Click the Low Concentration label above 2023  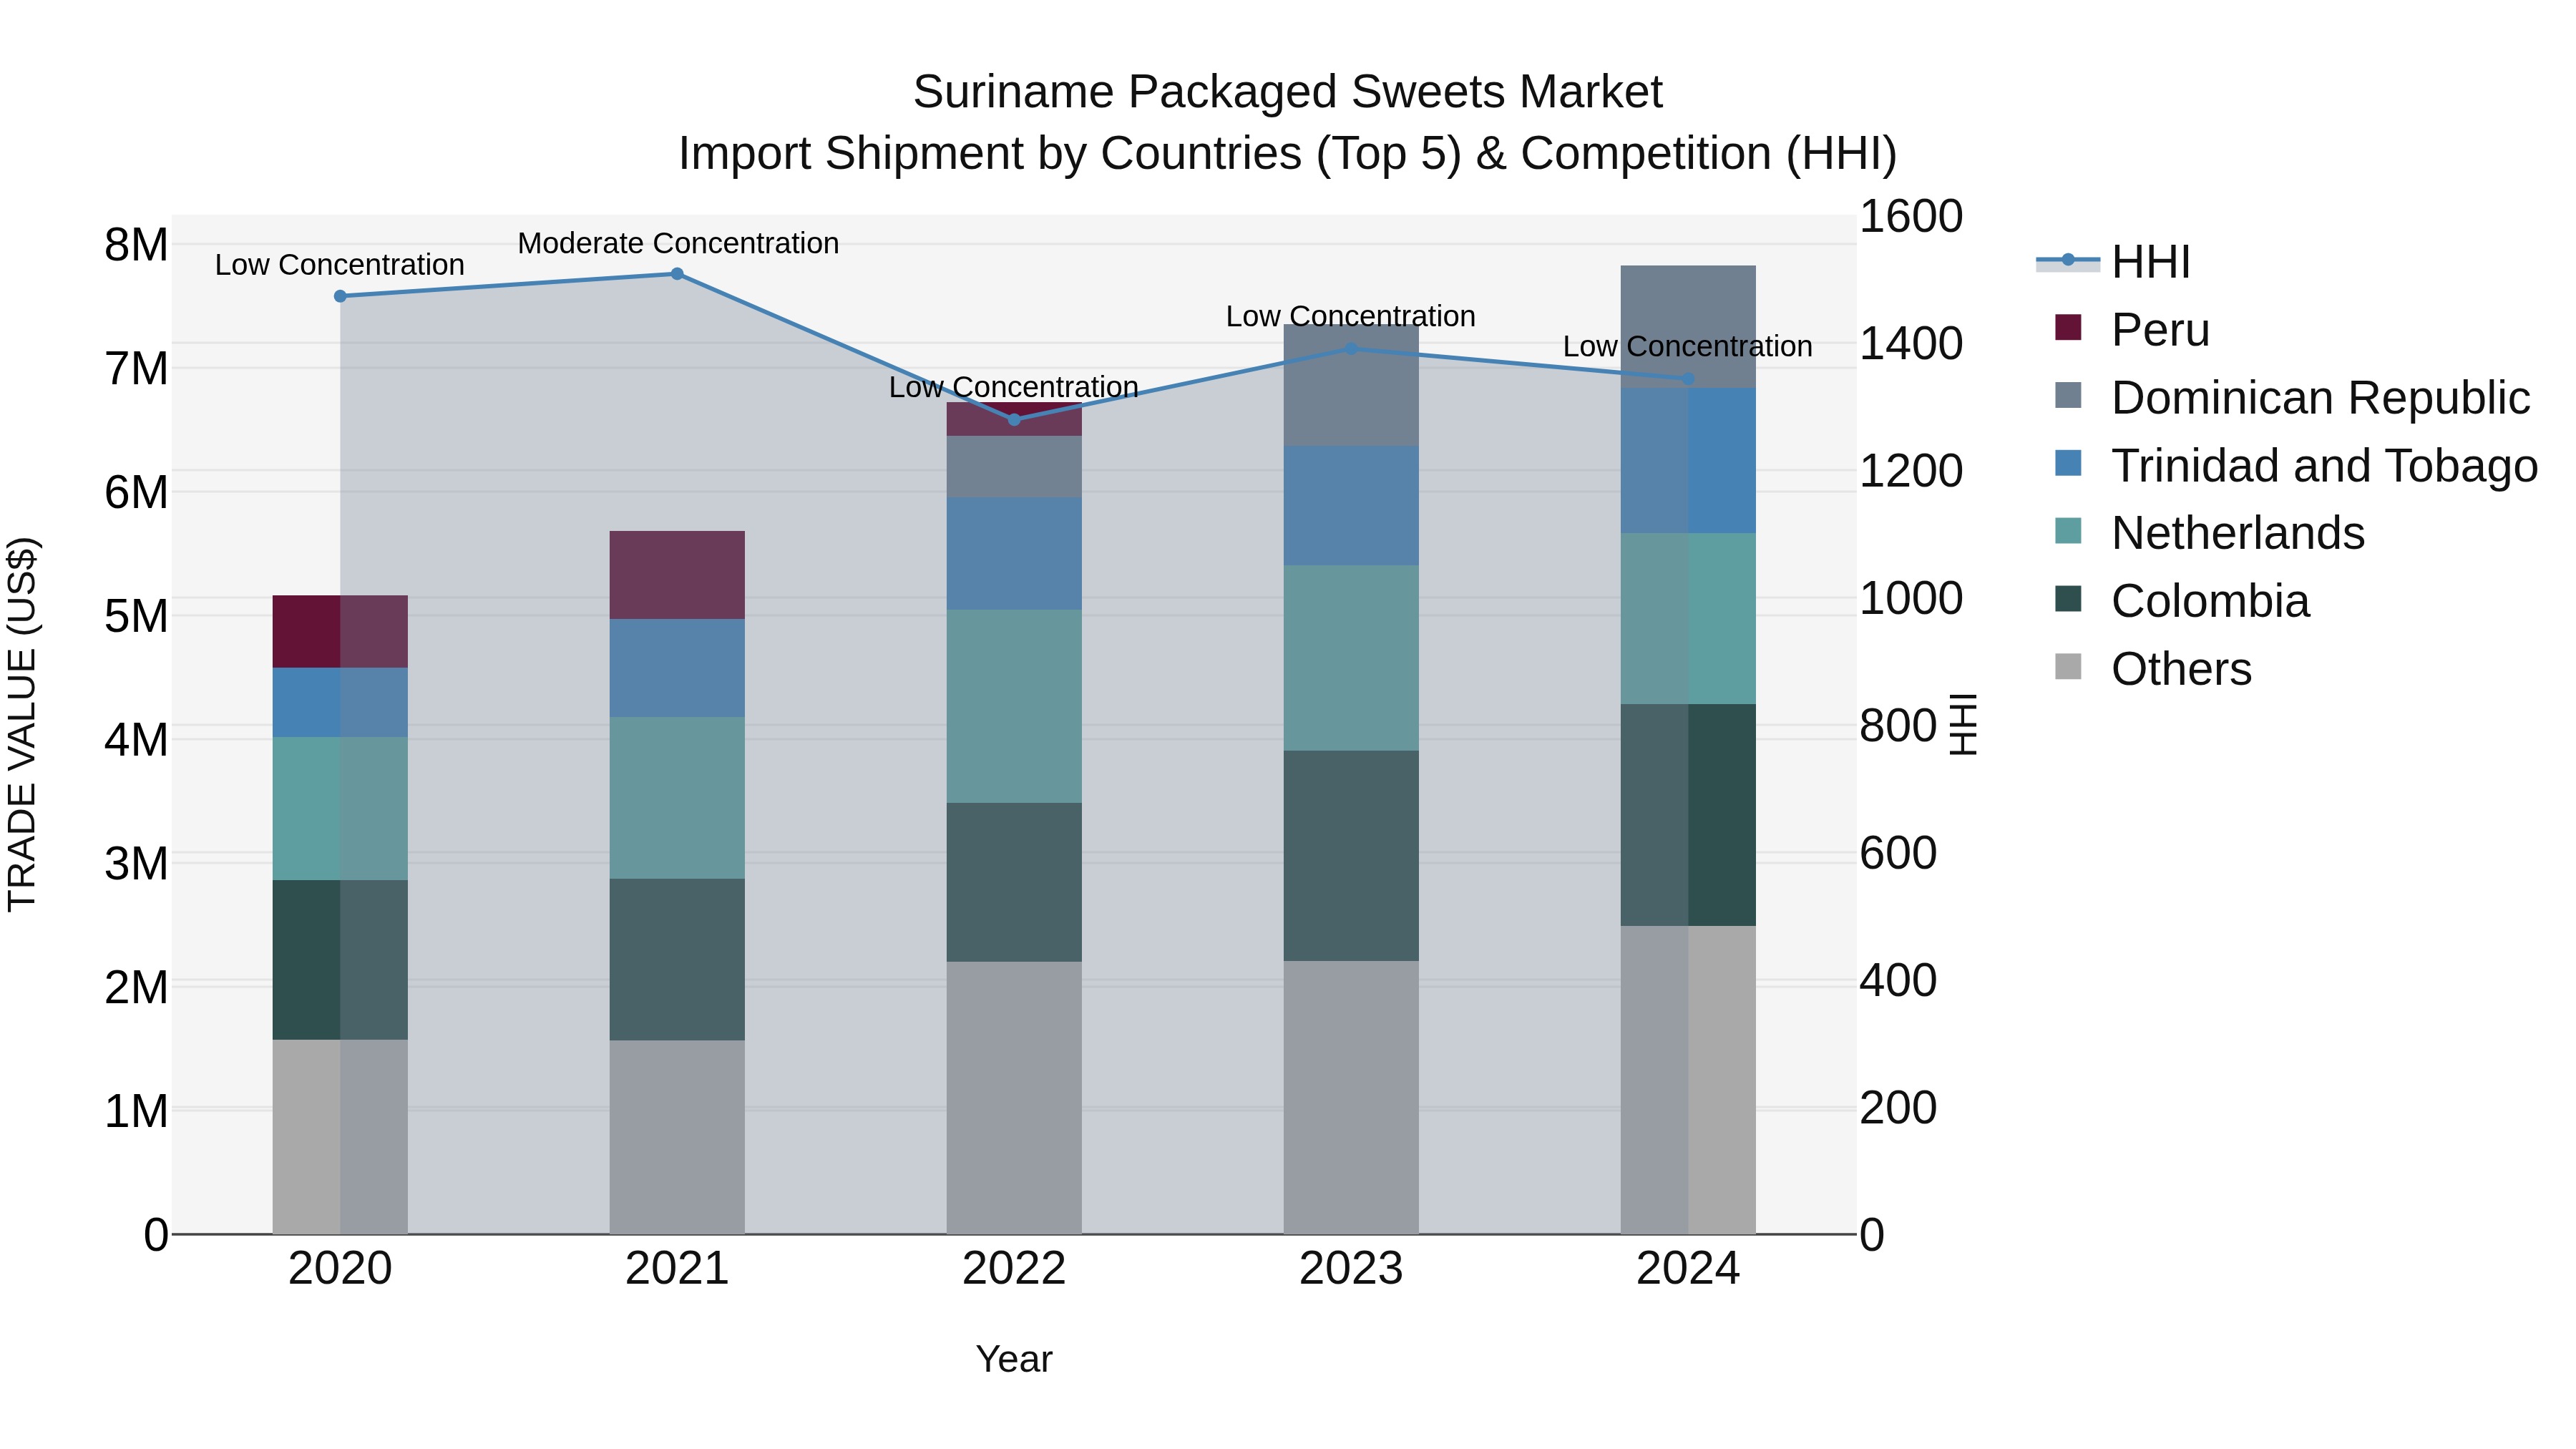(1351, 316)
